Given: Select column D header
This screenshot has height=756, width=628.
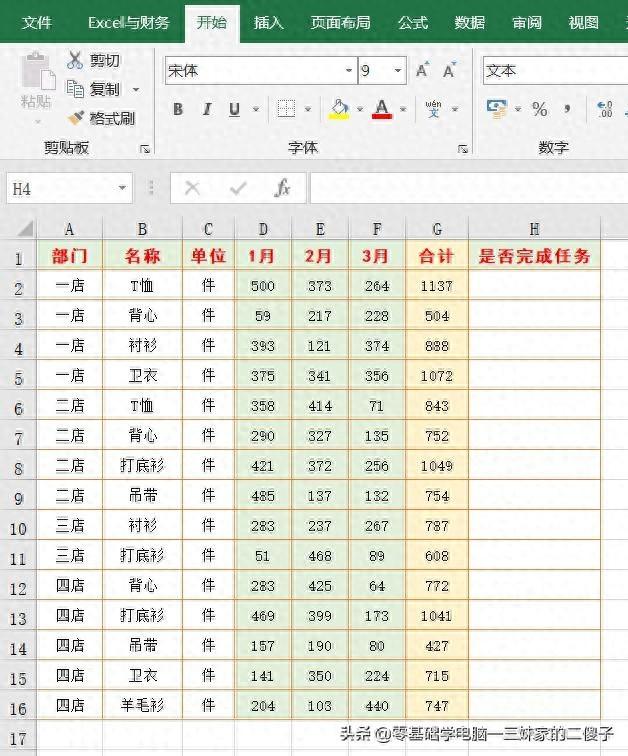Looking at the screenshot, I should click(x=263, y=229).
